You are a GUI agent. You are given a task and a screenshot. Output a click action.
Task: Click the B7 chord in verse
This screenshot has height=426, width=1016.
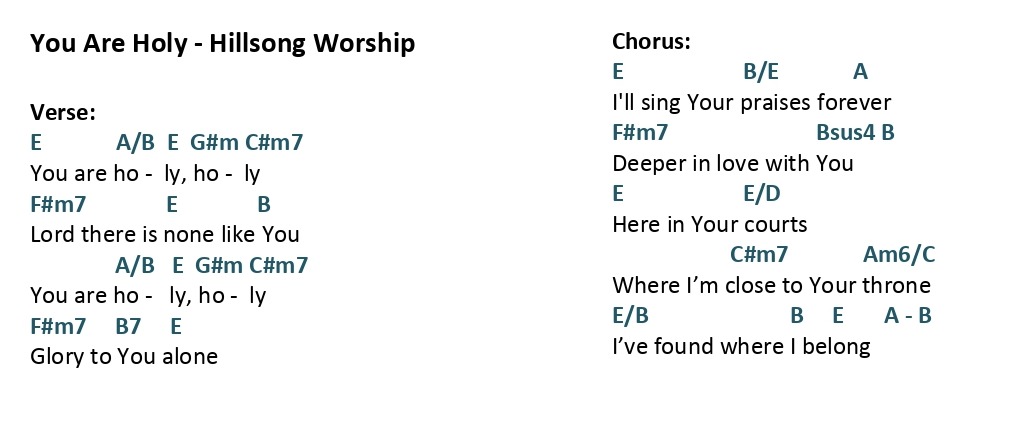(x=128, y=326)
